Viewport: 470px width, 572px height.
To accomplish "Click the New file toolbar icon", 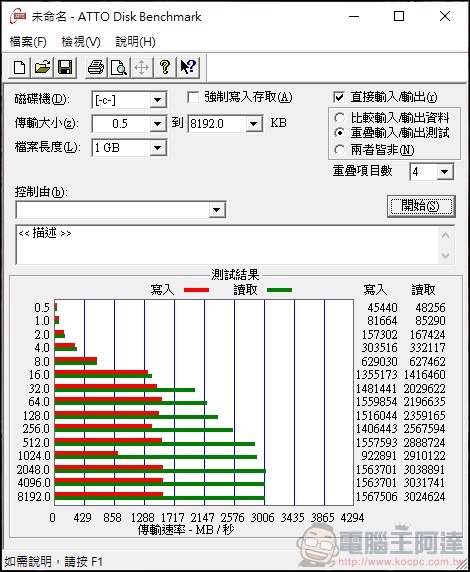I will (x=19, y=67).
